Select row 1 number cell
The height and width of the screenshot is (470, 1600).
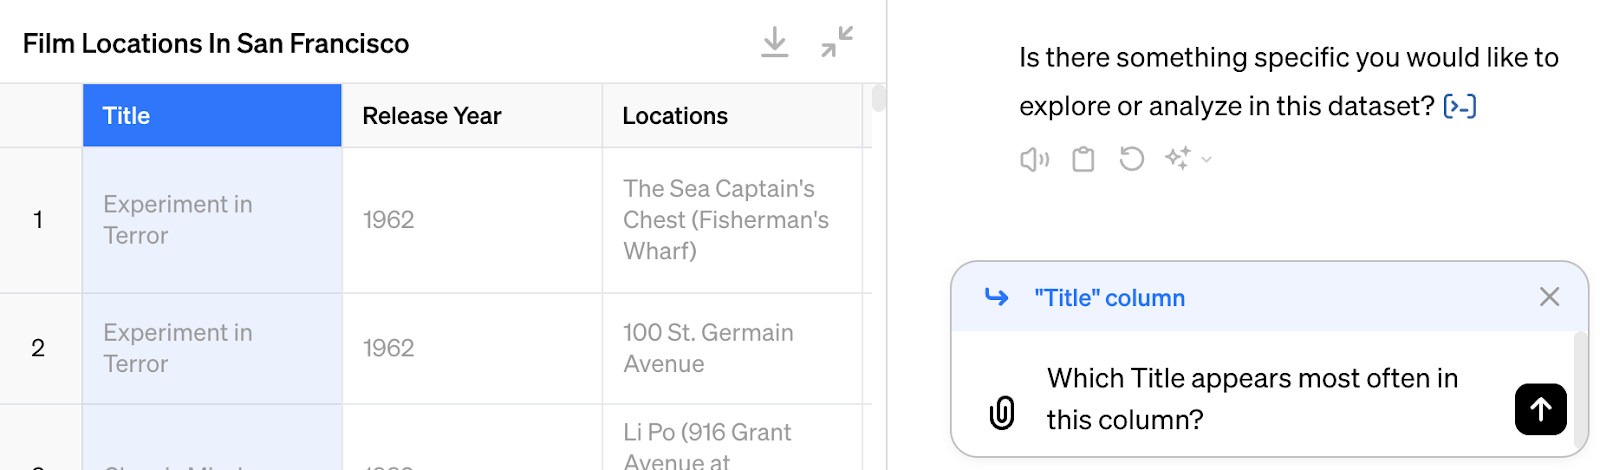(41, 220)
